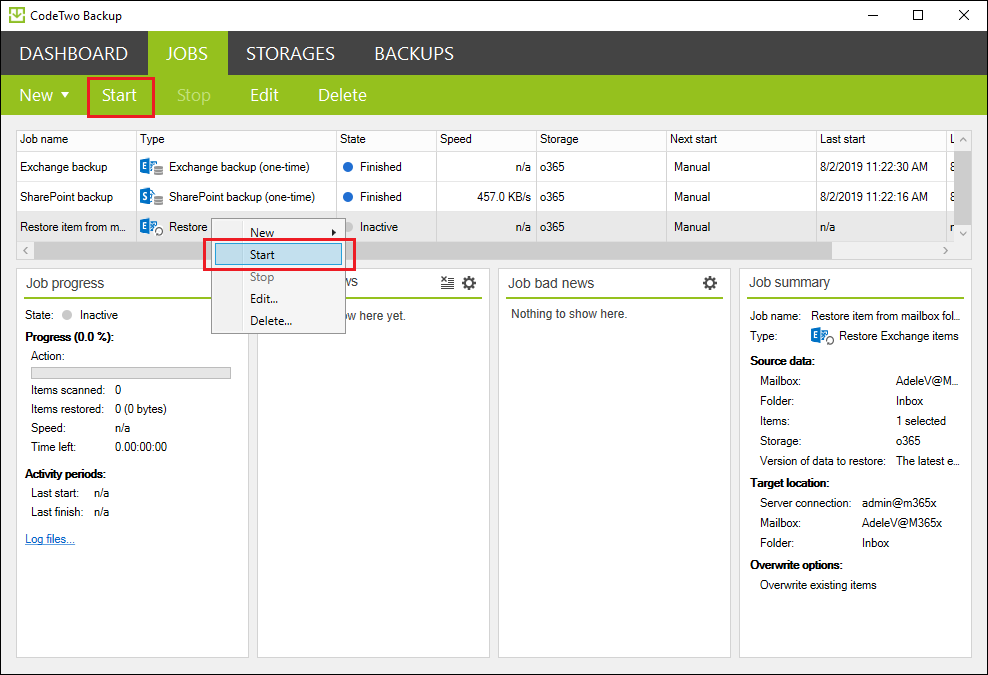
Task: Click the CodeTwo Backup app logo icon
Action: 17,15
